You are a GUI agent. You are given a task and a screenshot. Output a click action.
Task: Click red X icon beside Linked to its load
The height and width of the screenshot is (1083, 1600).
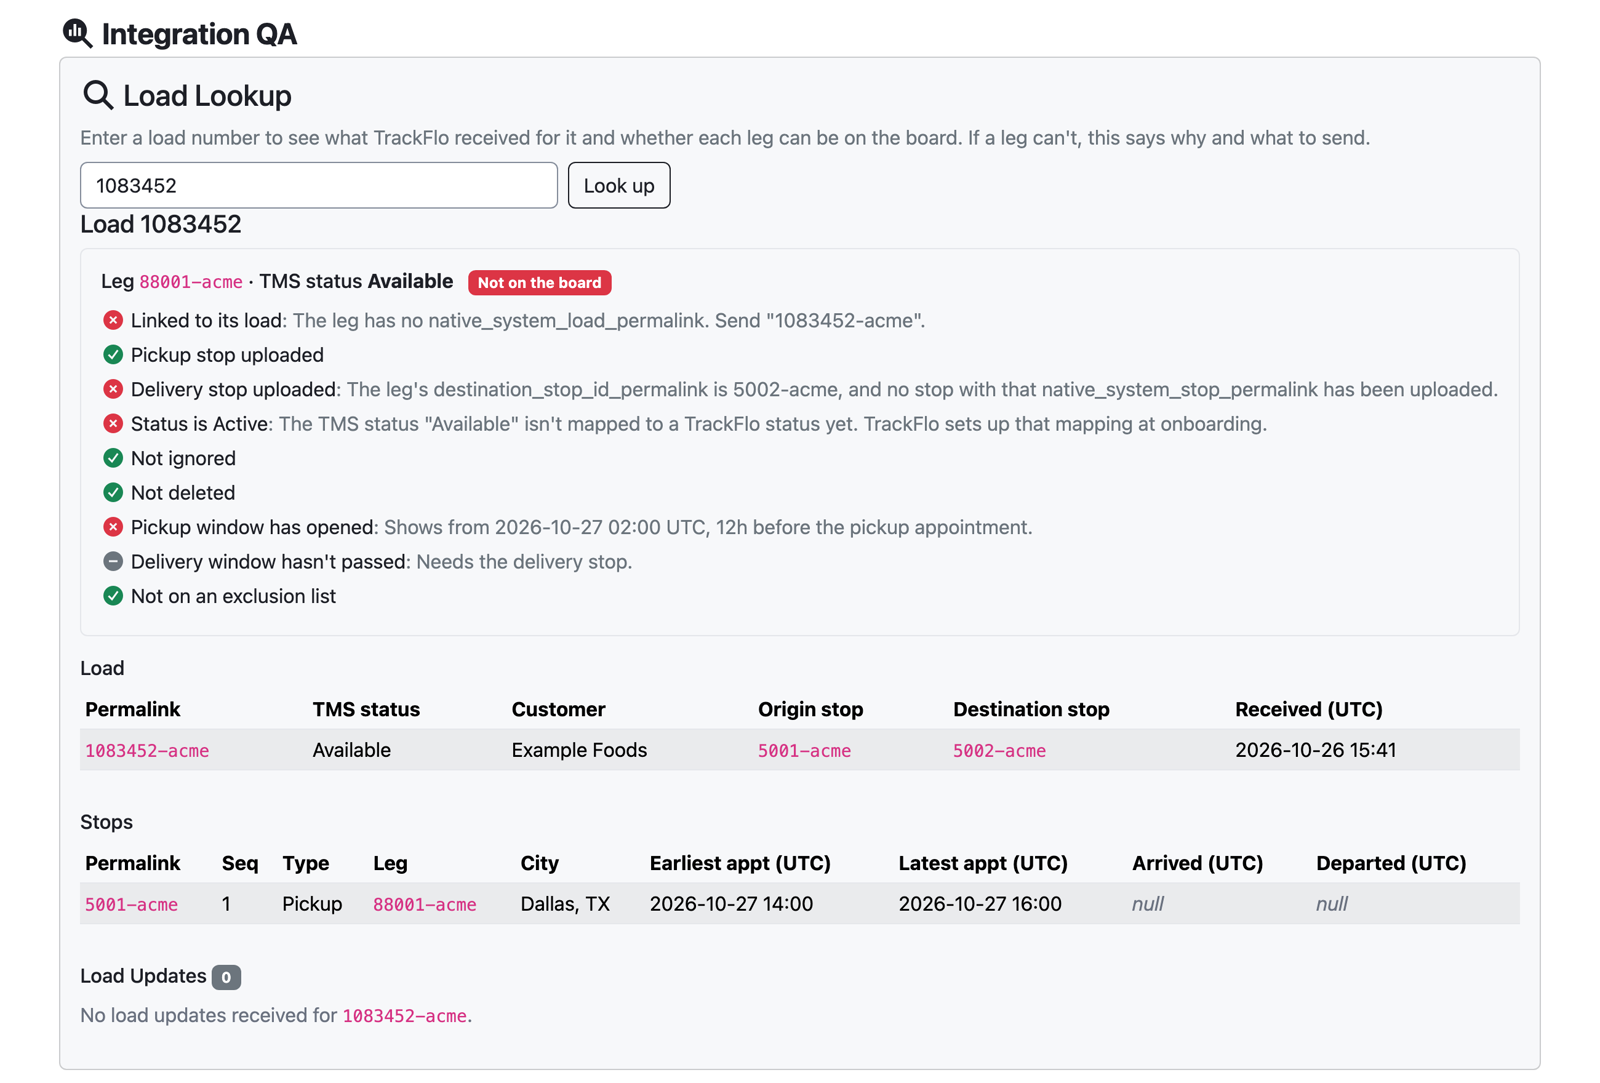tap(113, 320)
